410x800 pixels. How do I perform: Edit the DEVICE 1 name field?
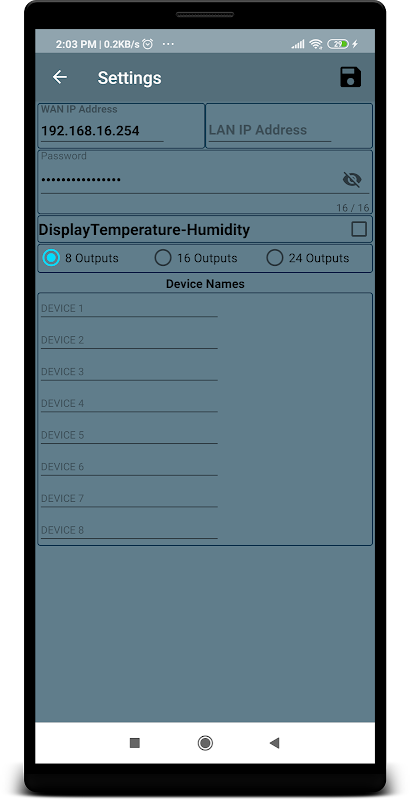coord(129,308)
